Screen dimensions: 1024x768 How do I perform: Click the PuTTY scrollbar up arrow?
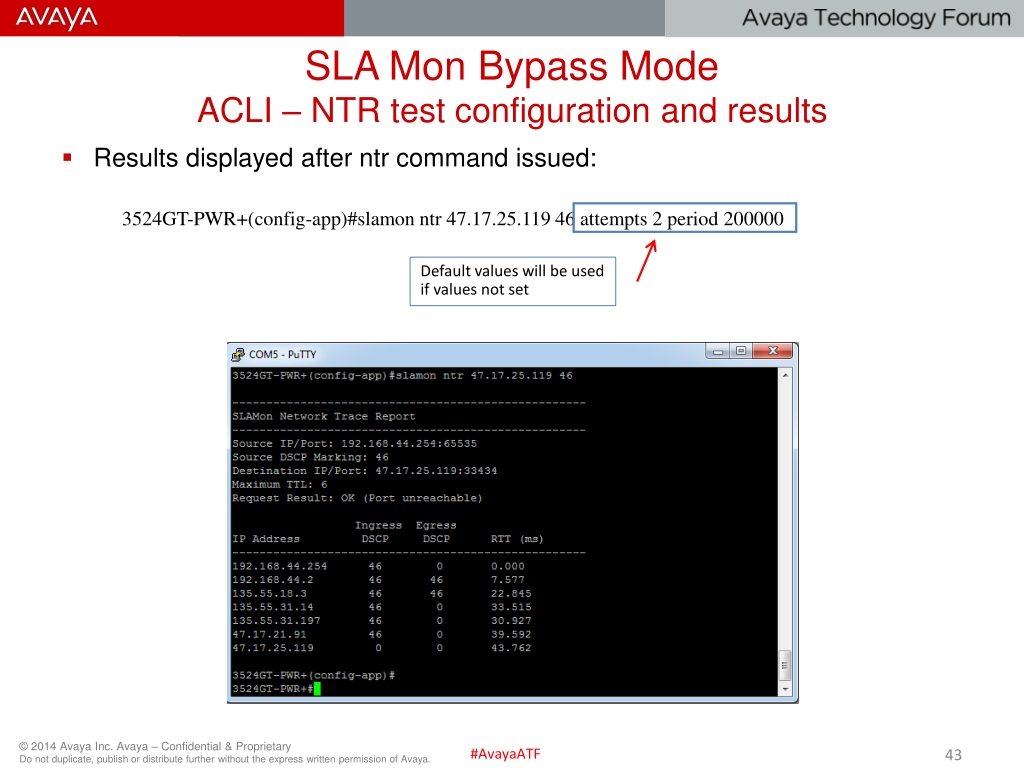[x=786, y=375]
